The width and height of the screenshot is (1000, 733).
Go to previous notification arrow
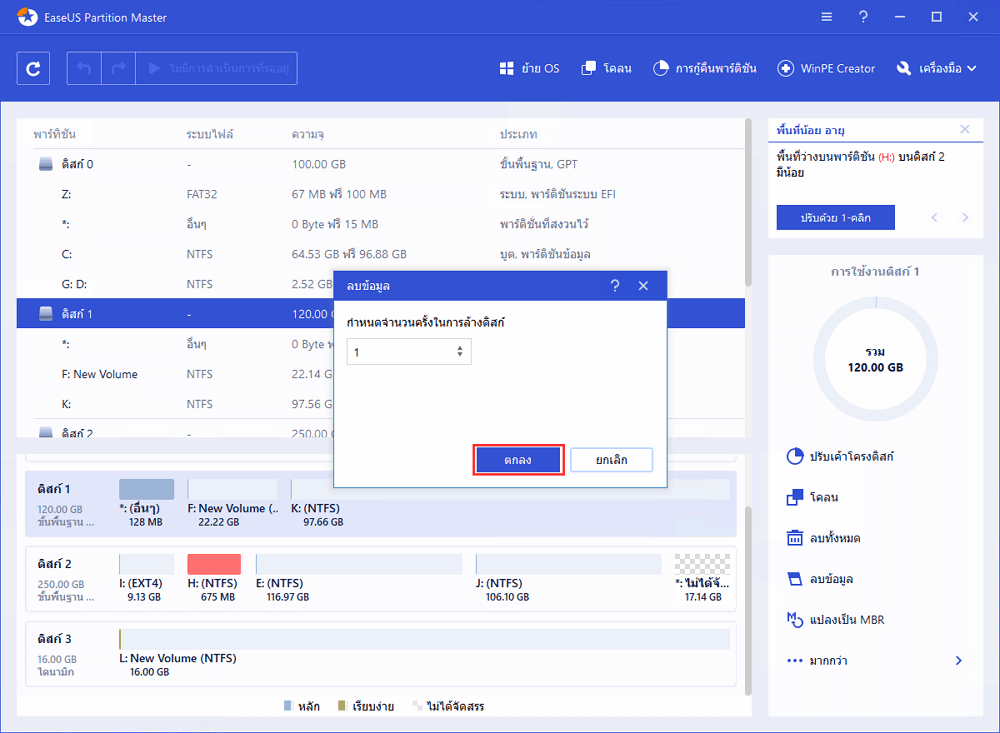[x=934, y=218]
